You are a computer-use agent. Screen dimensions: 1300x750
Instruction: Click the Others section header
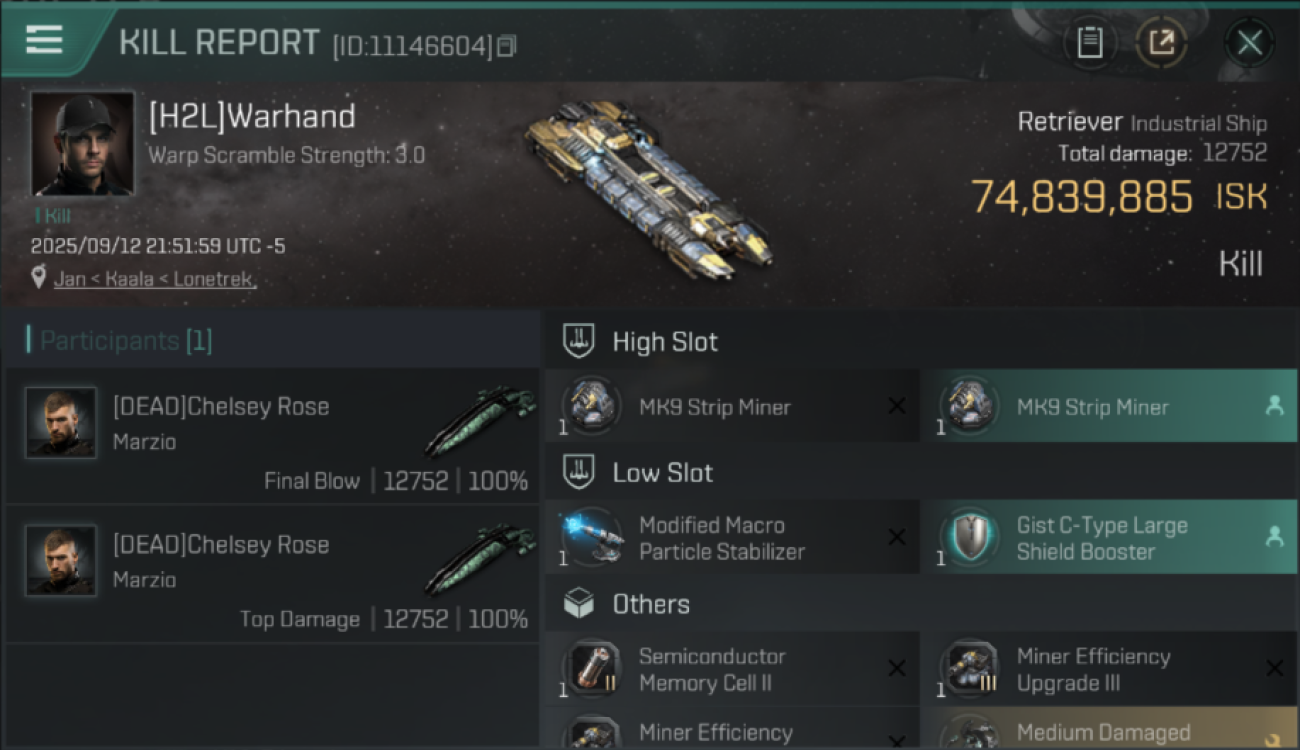tap(650, 604)
